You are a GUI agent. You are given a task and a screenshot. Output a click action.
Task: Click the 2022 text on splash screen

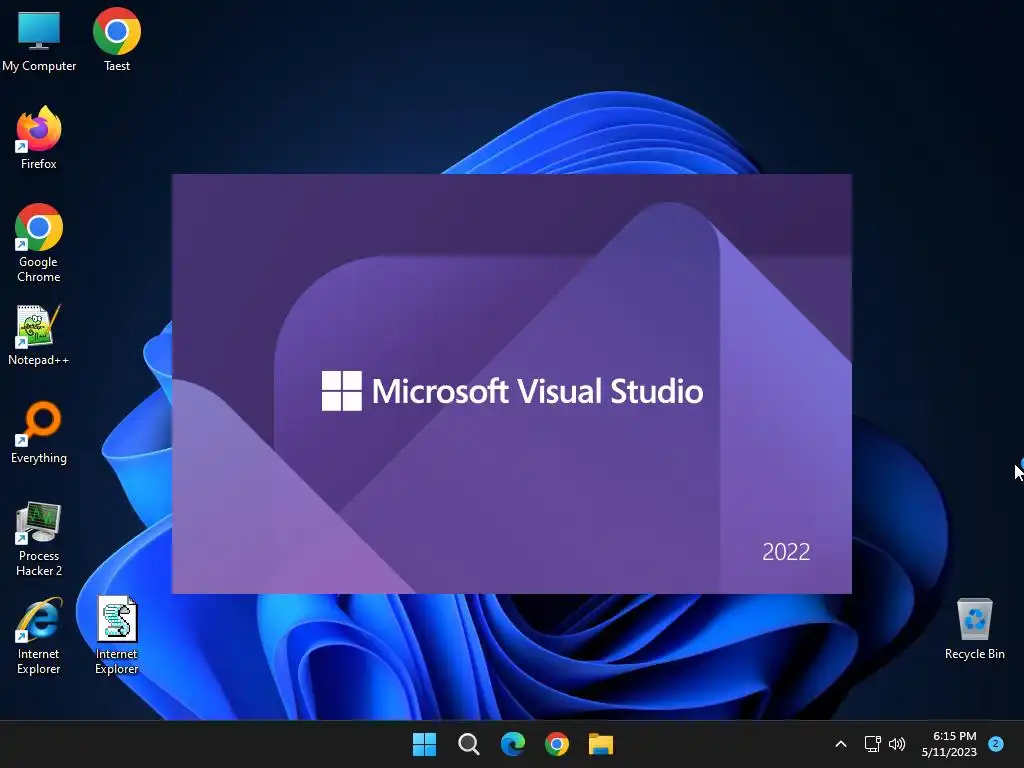[786, 552]
